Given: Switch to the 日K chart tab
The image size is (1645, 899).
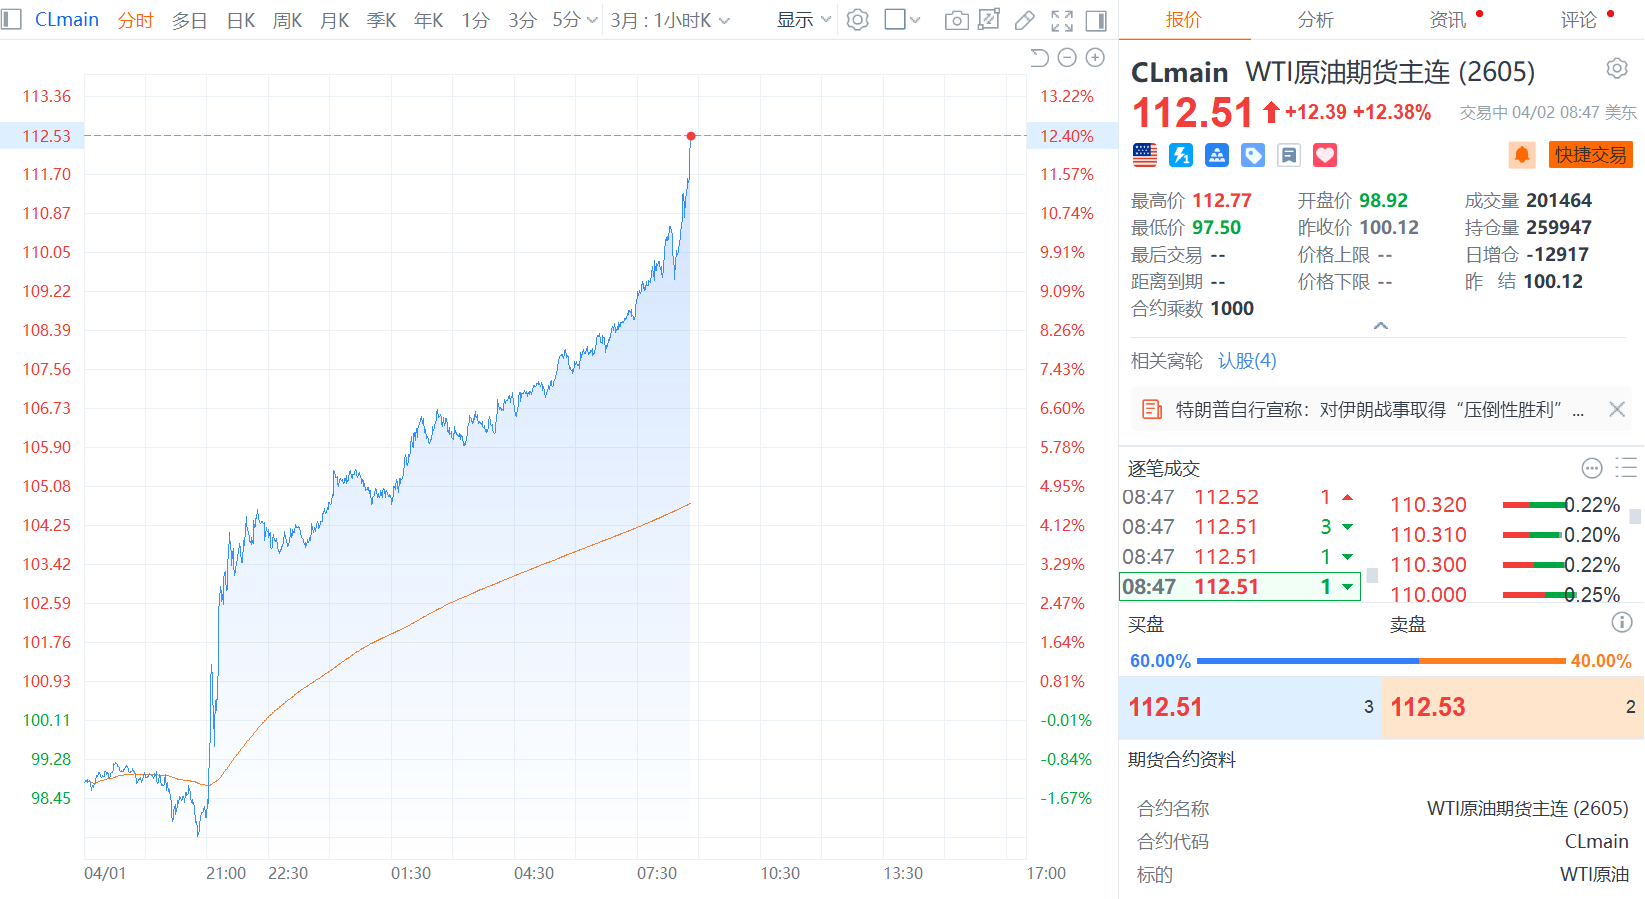Looking at the screenshot, I should 241,20.
